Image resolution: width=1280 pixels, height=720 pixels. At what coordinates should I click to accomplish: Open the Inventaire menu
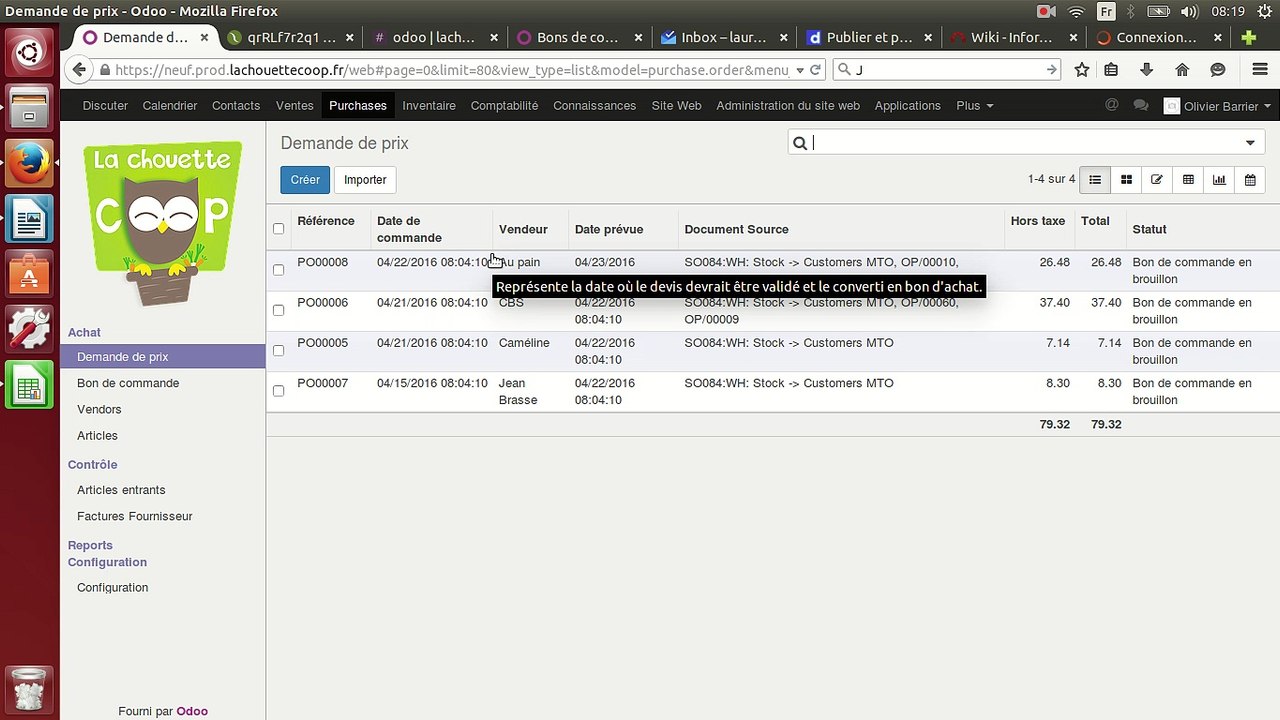[x=429, y=105]
